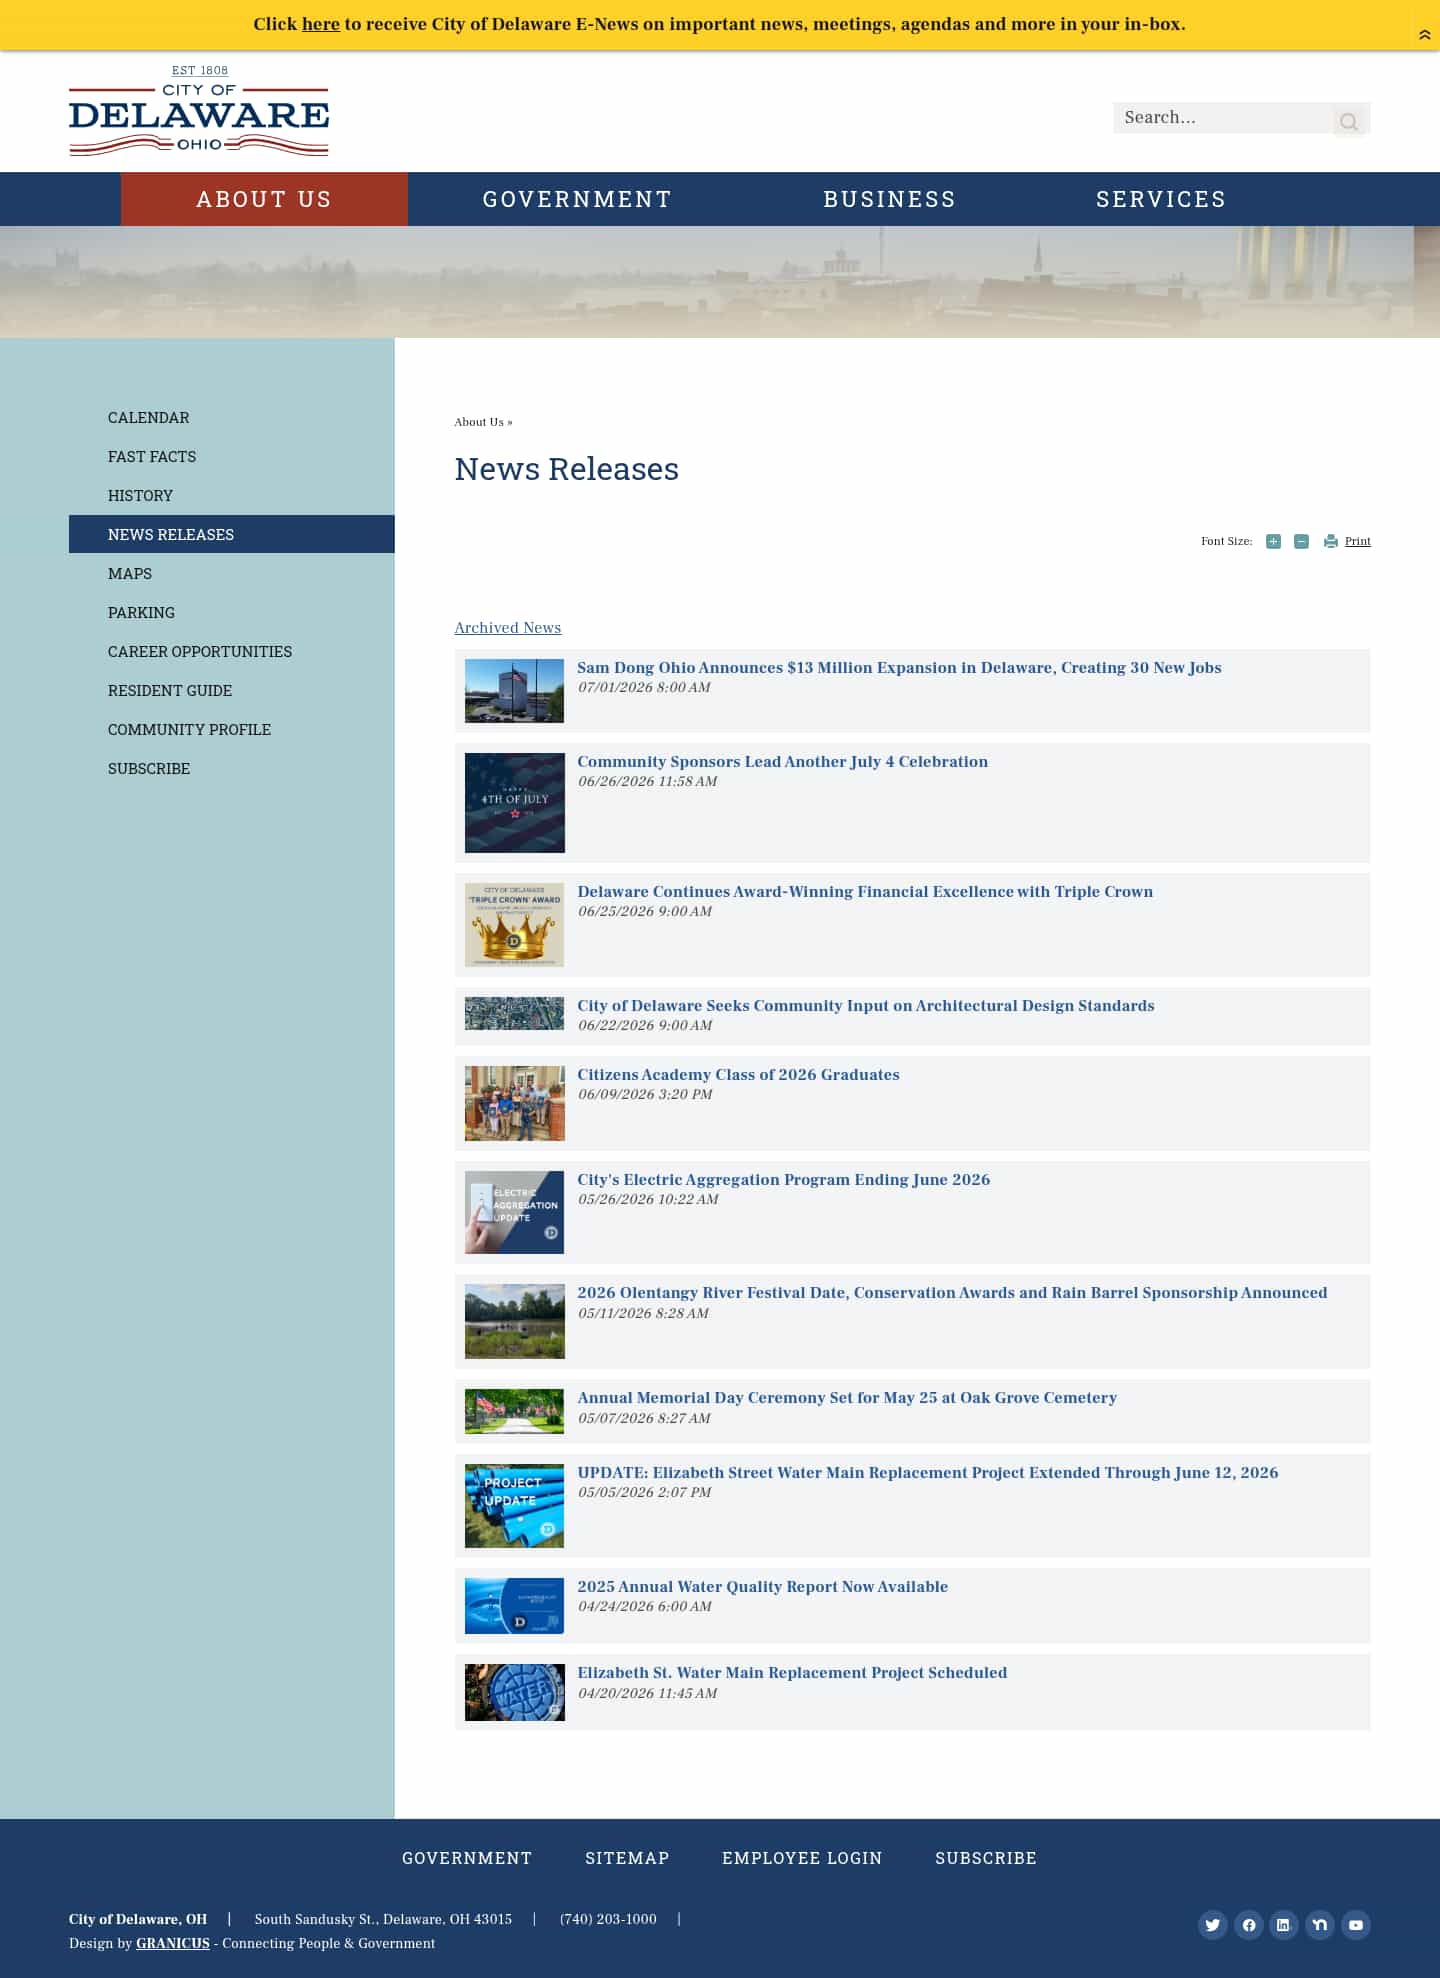This screenshot has height=1978, width=1440.
Task: Open Olentangy River Festival article
Action: coord(952,1293)
